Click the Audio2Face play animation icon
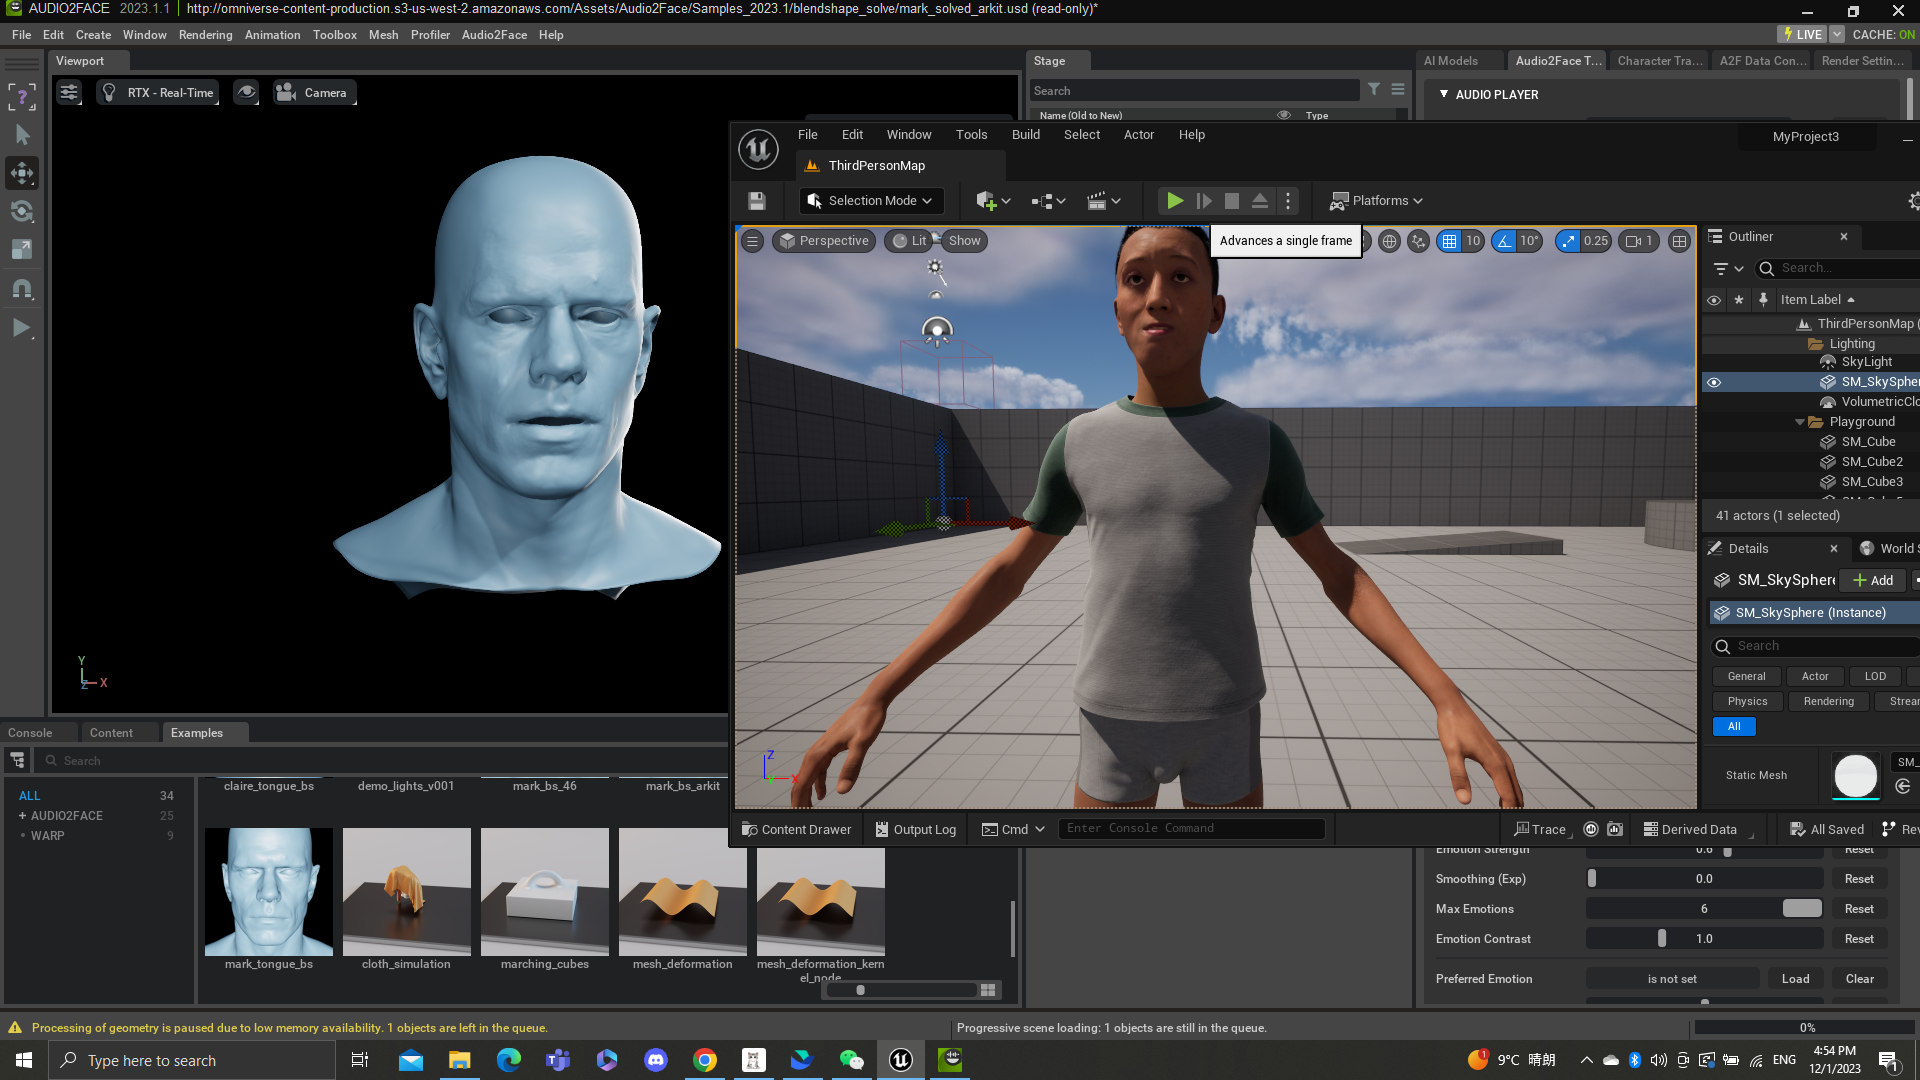The width and height of the screenshot is (1920, 1080). point(22,327)
